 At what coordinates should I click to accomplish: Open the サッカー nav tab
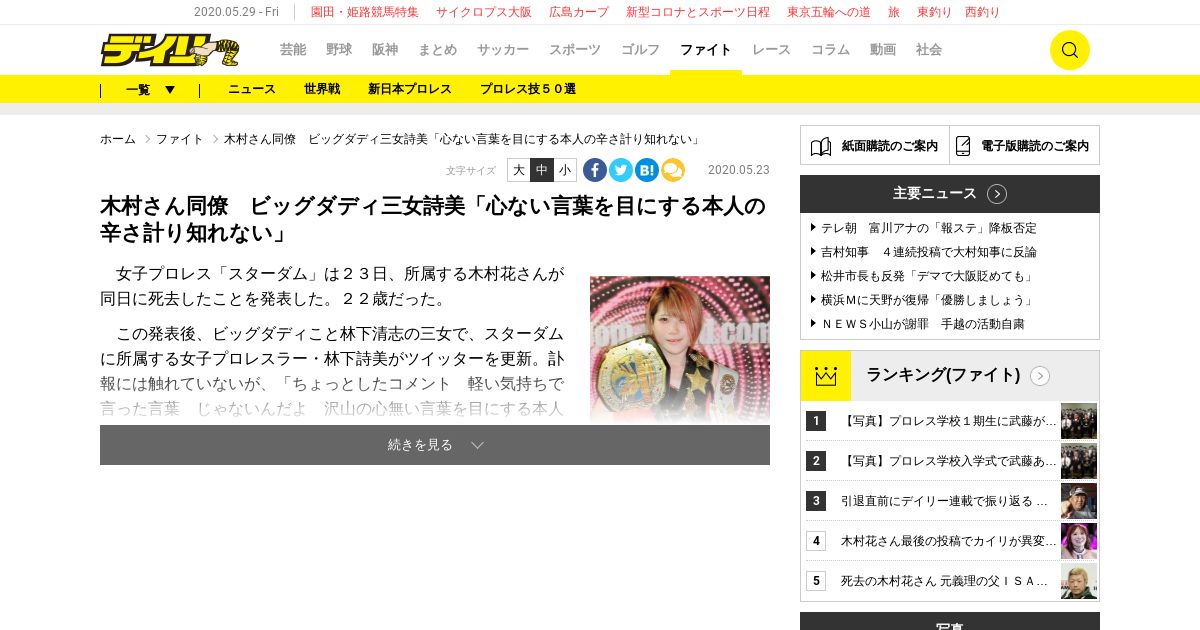point(503,50)
